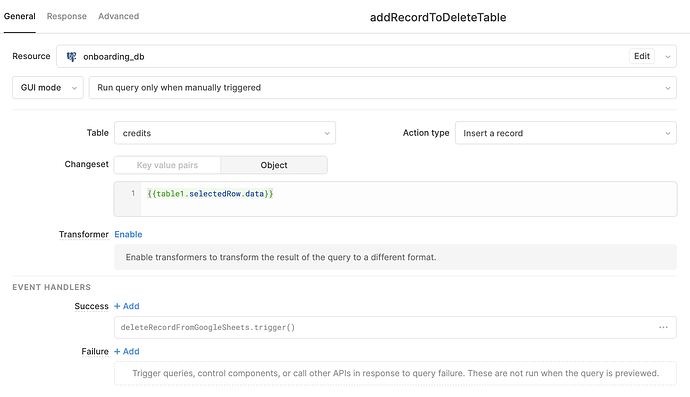This screenshot has width=690, height=397.
Task: Add a Failure event handler
Action: (127, 351)
